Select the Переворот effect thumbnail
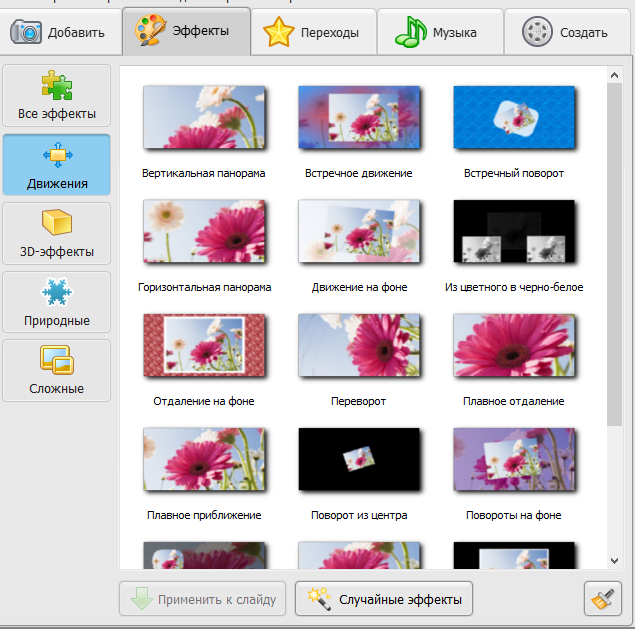 pyautogui.click(x=359, y=345)
